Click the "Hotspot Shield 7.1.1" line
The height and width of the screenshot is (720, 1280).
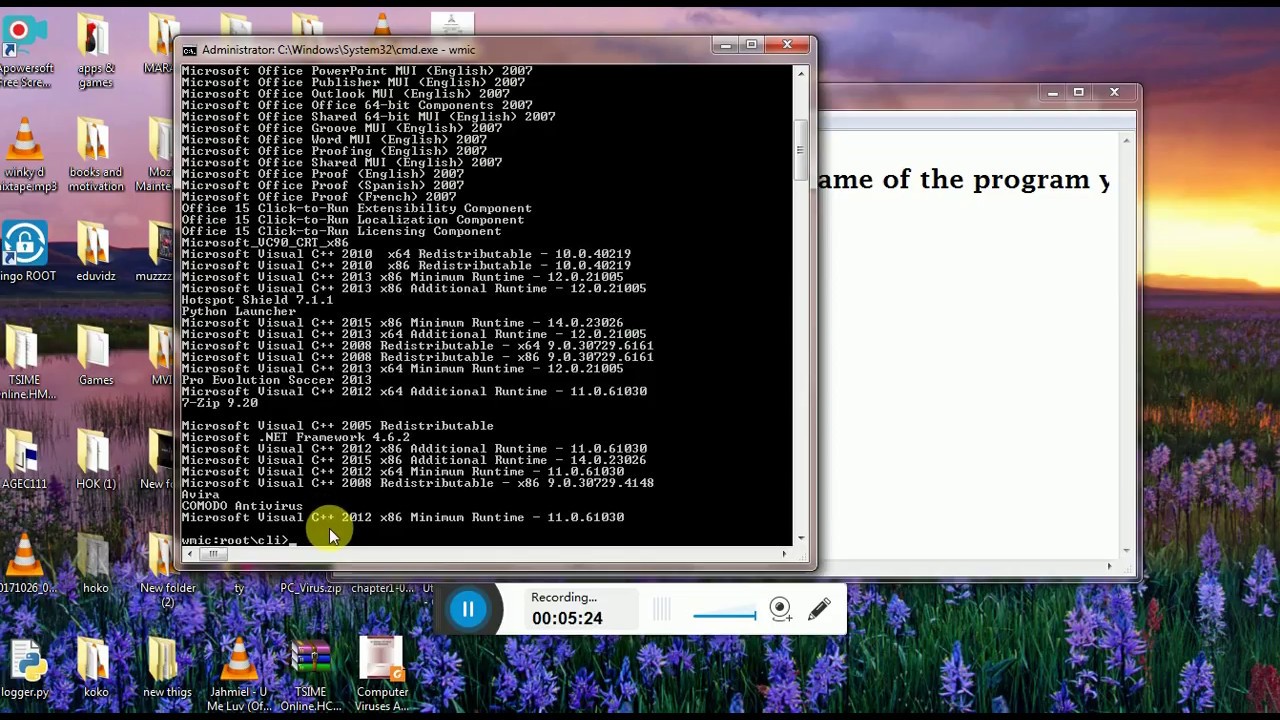[257, 300]
